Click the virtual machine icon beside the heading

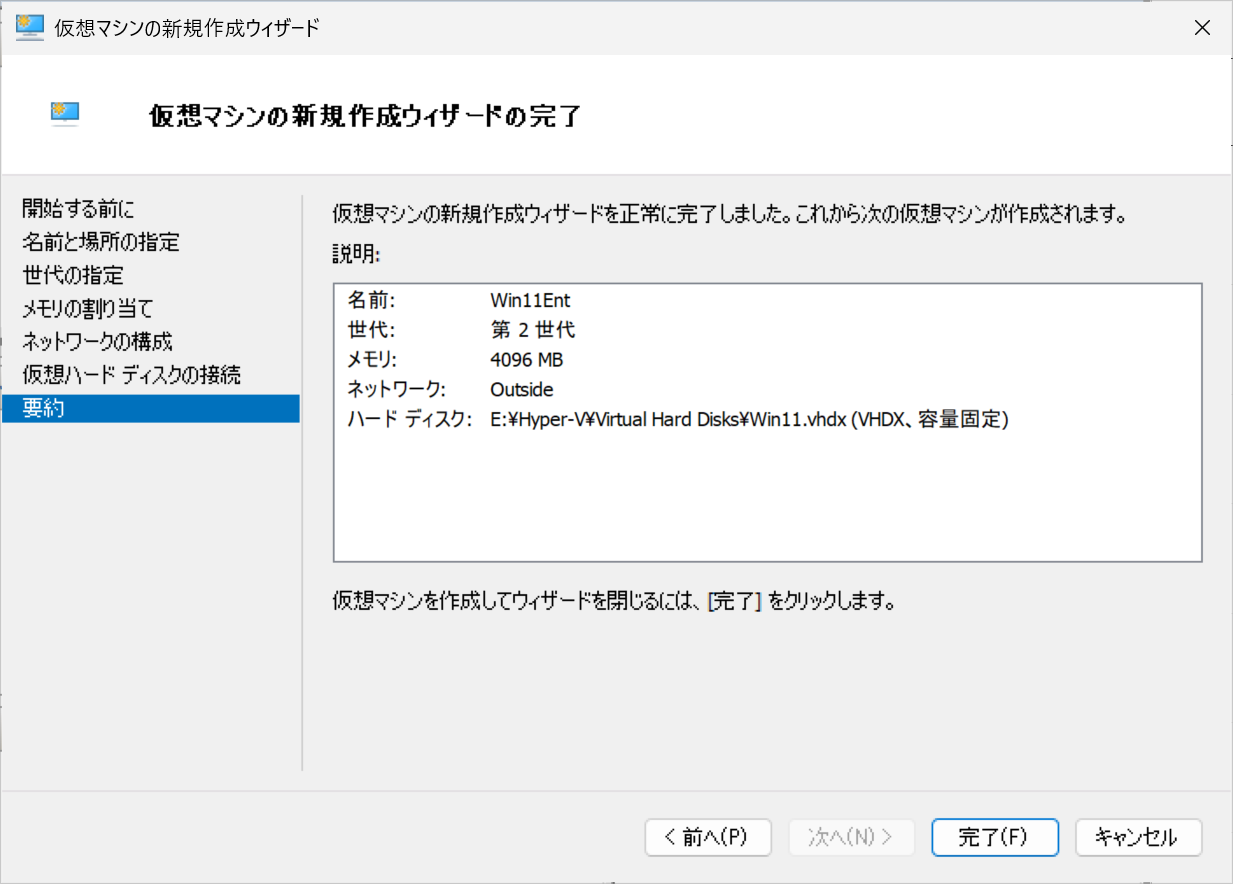65,114
